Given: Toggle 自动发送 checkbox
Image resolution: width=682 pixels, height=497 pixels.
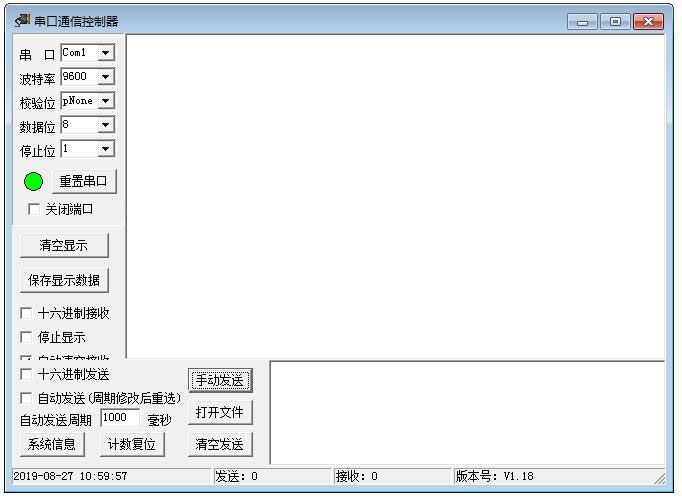Looking at the screenshot, I should pyautogui.click(x=26, y=398).
